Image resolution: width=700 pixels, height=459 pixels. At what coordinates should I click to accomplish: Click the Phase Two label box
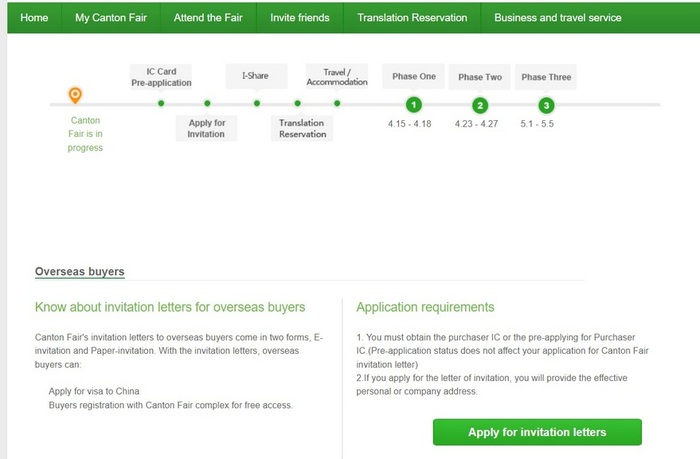[480, 77]
